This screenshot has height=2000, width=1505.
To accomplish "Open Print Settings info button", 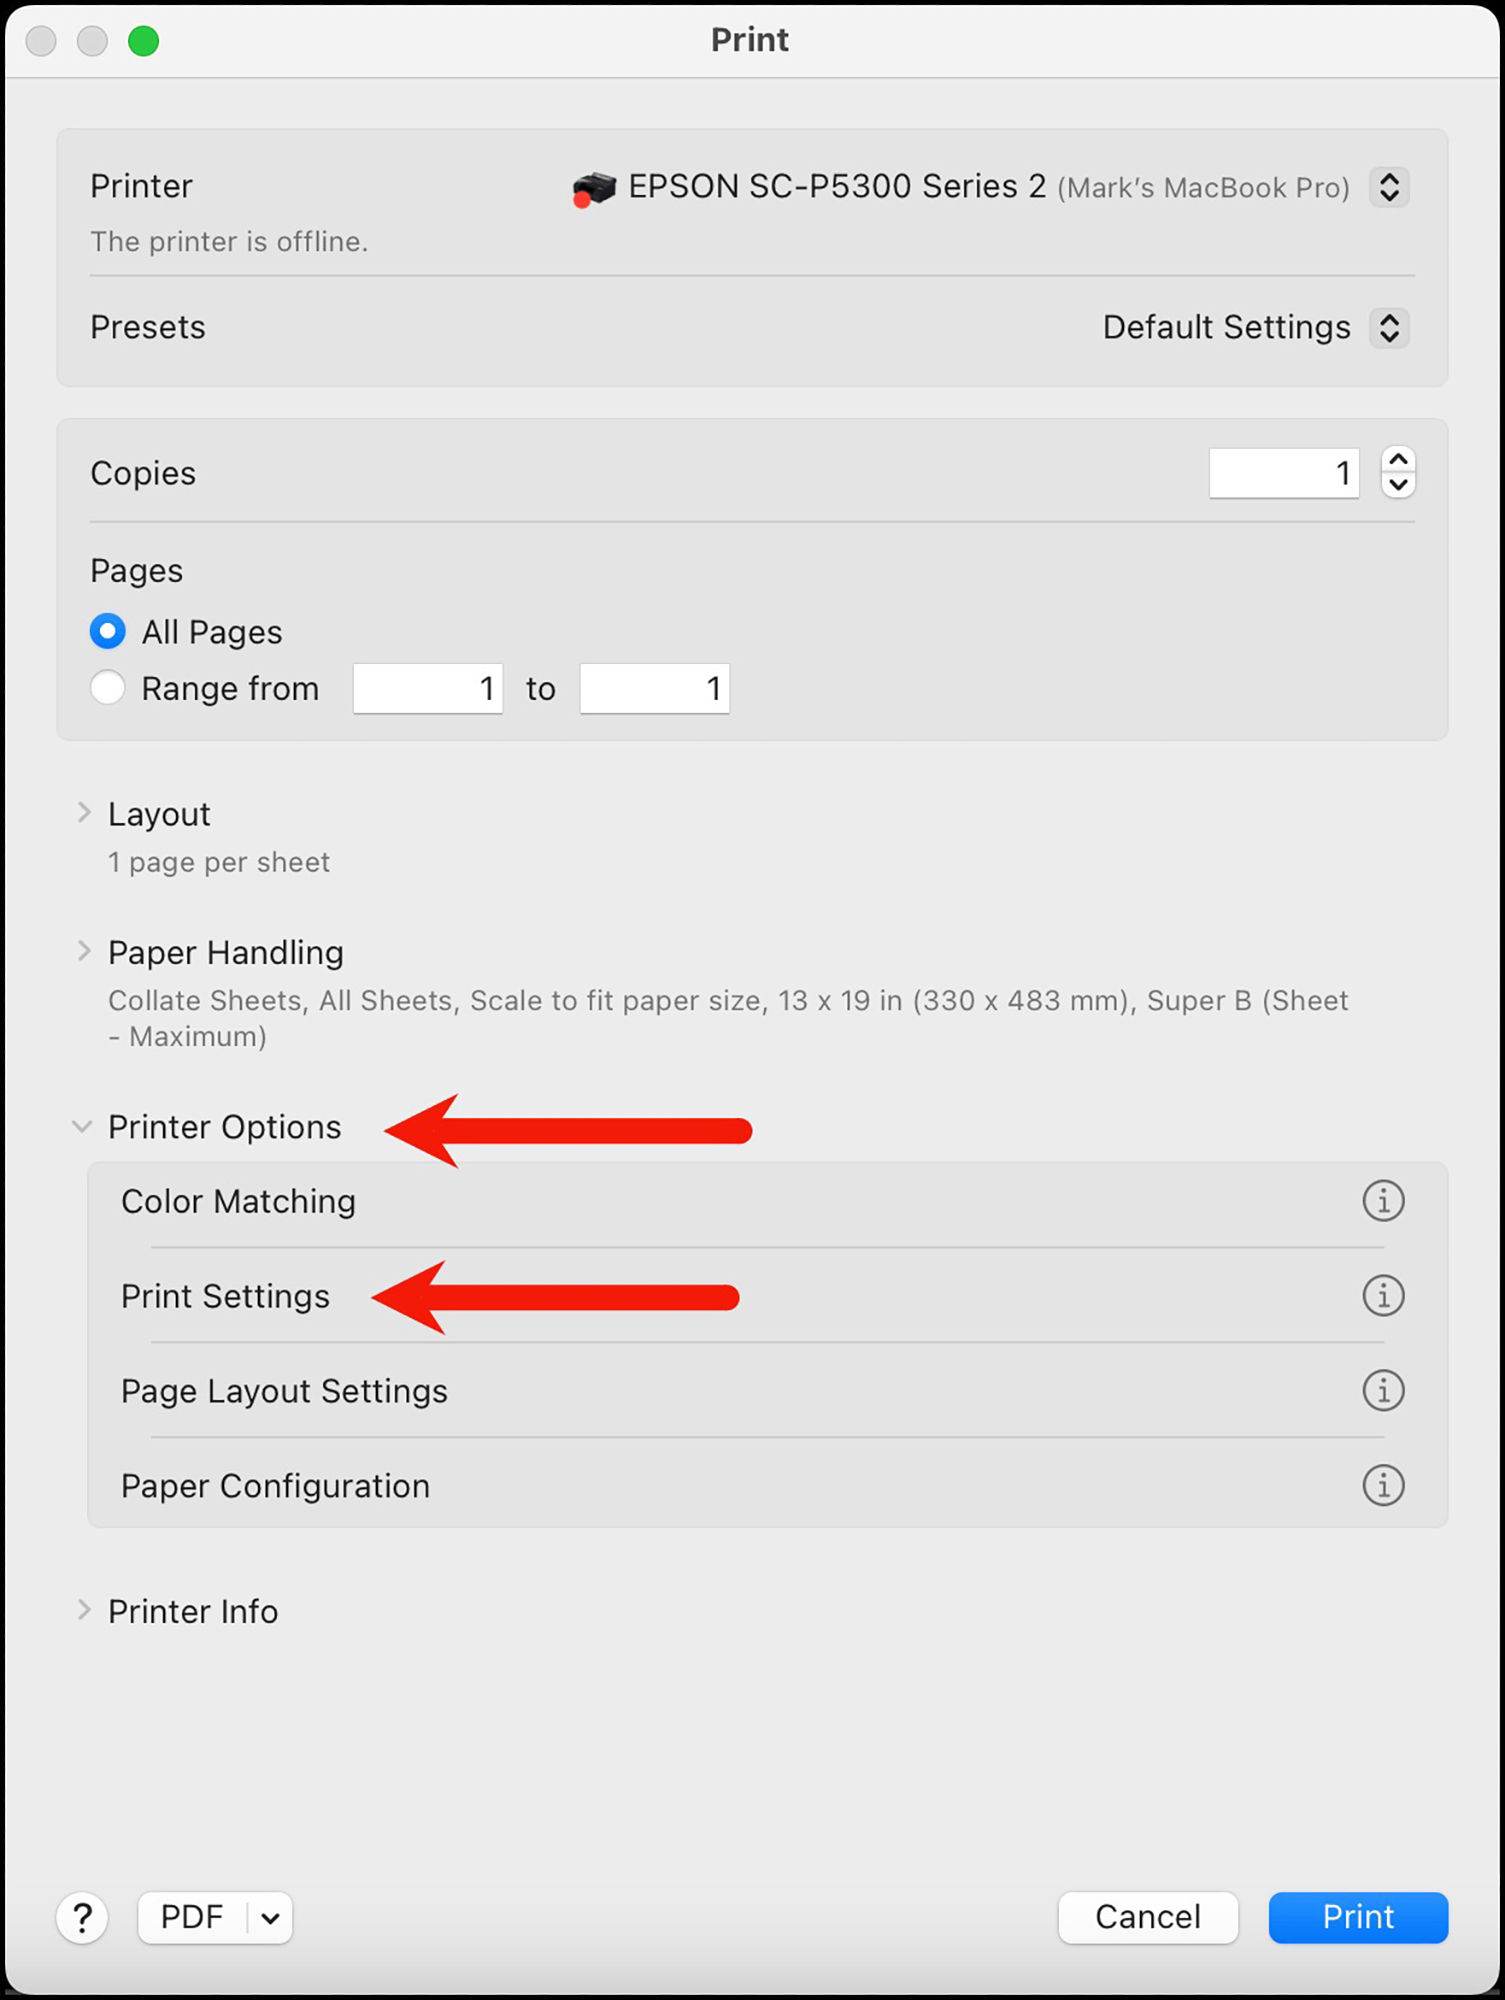I will pyautogui.click(x=1383, y=1295).
